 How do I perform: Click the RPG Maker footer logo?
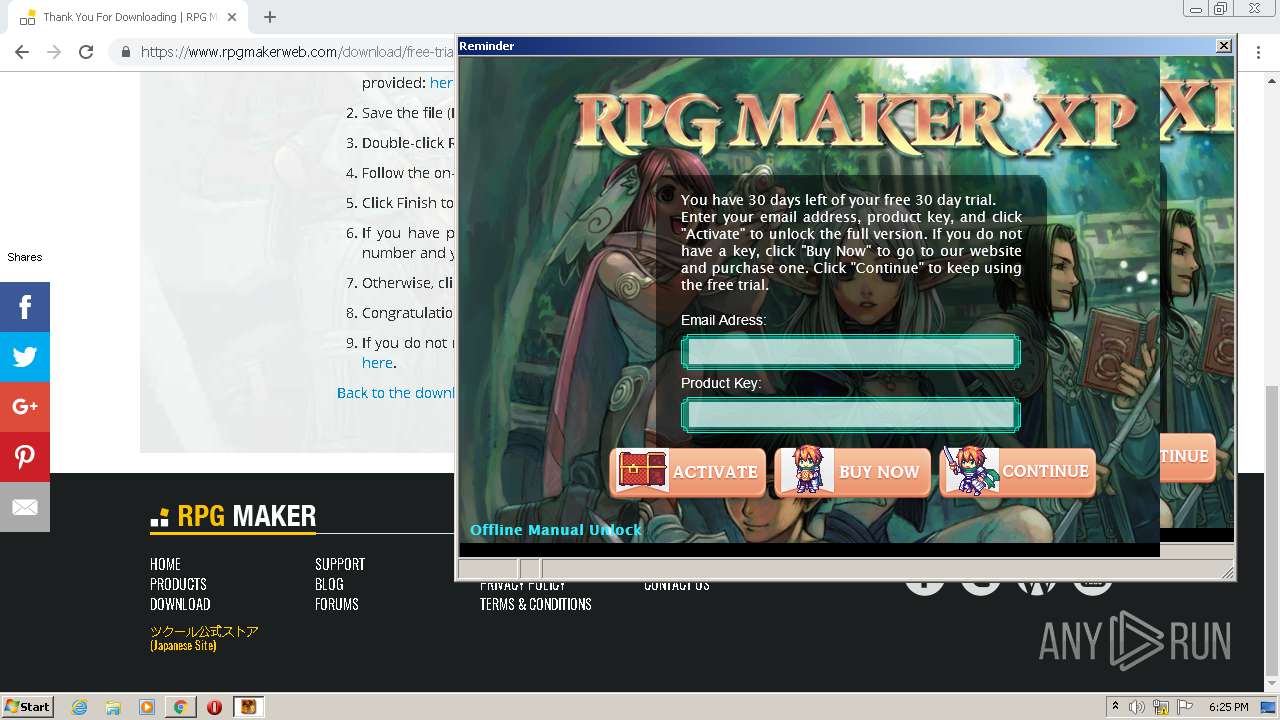pos(233,516)
